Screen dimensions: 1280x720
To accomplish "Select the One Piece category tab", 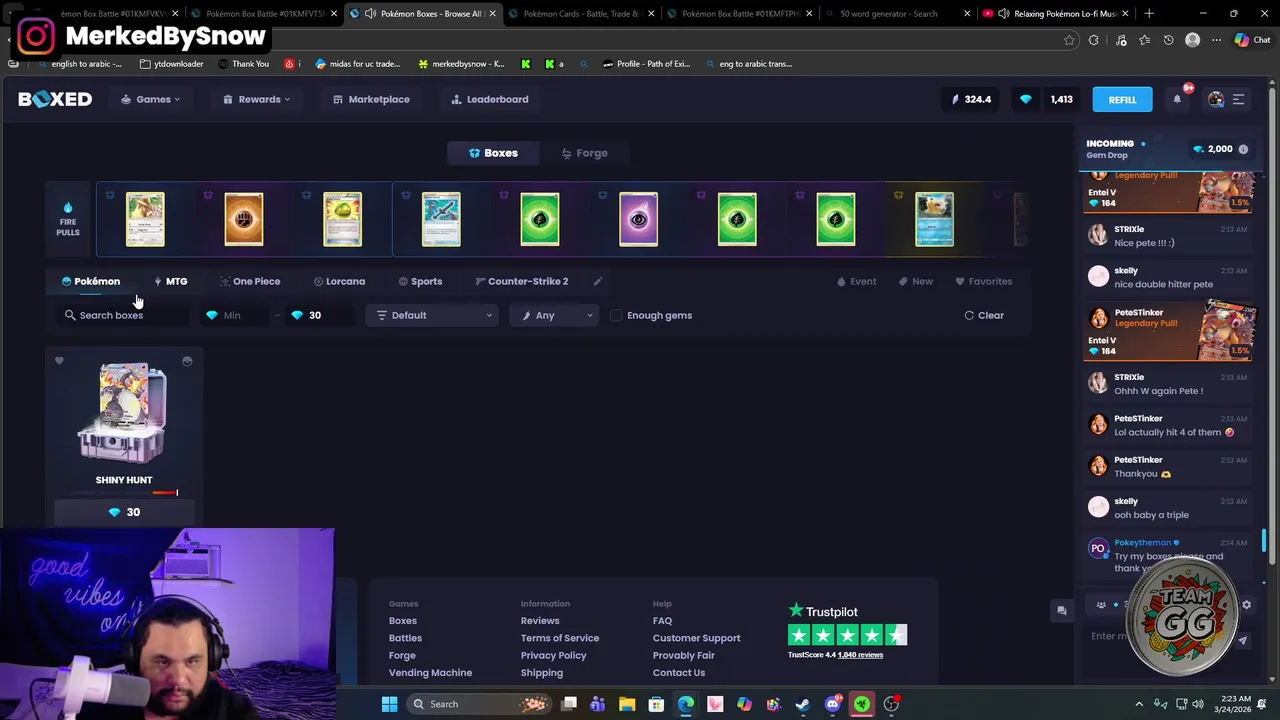I will [x=250, y=281].
